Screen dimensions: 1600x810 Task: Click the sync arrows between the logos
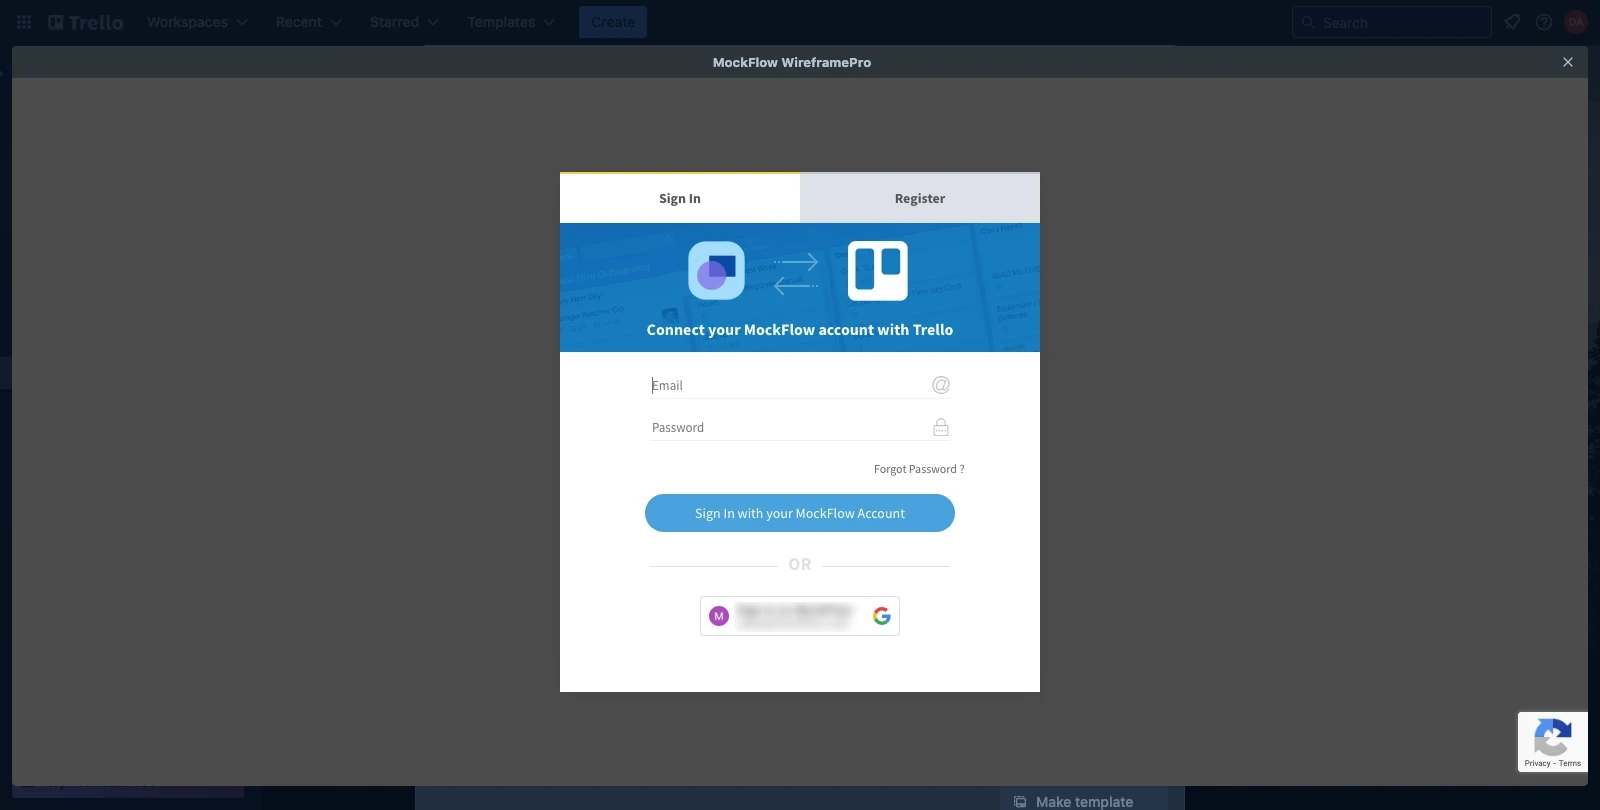click(796, 273)
